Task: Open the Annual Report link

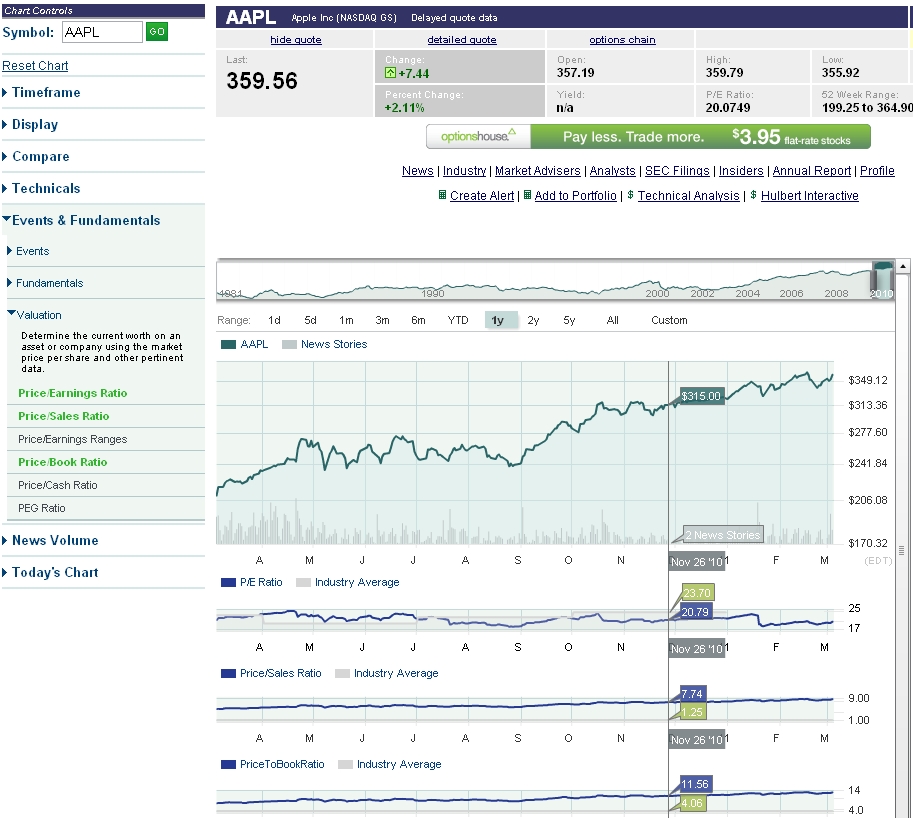Action: 812,171
